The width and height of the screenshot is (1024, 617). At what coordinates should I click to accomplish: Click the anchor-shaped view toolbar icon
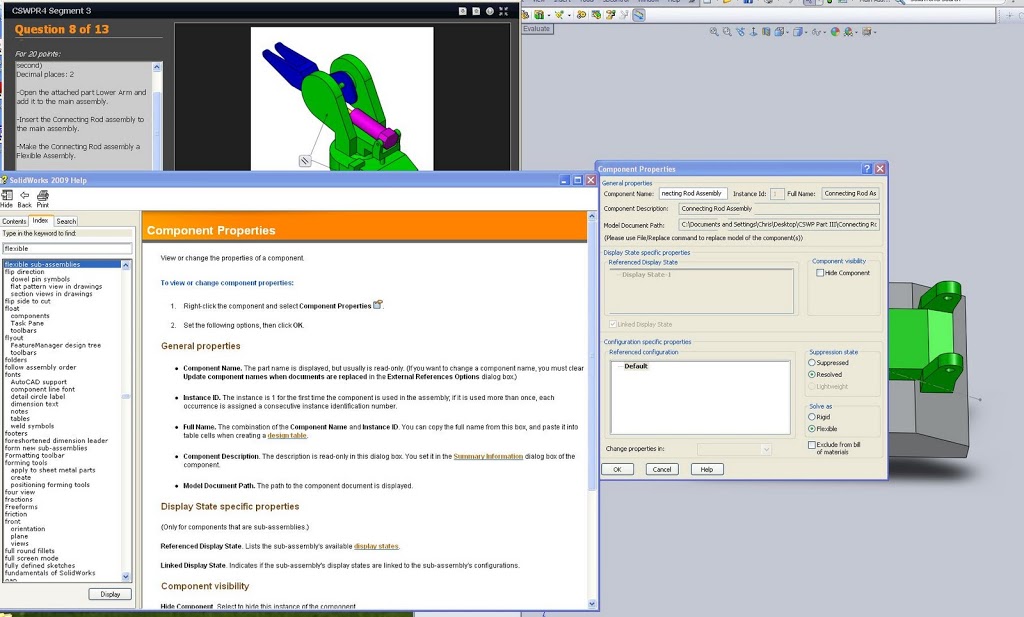[x=753, y=31]
